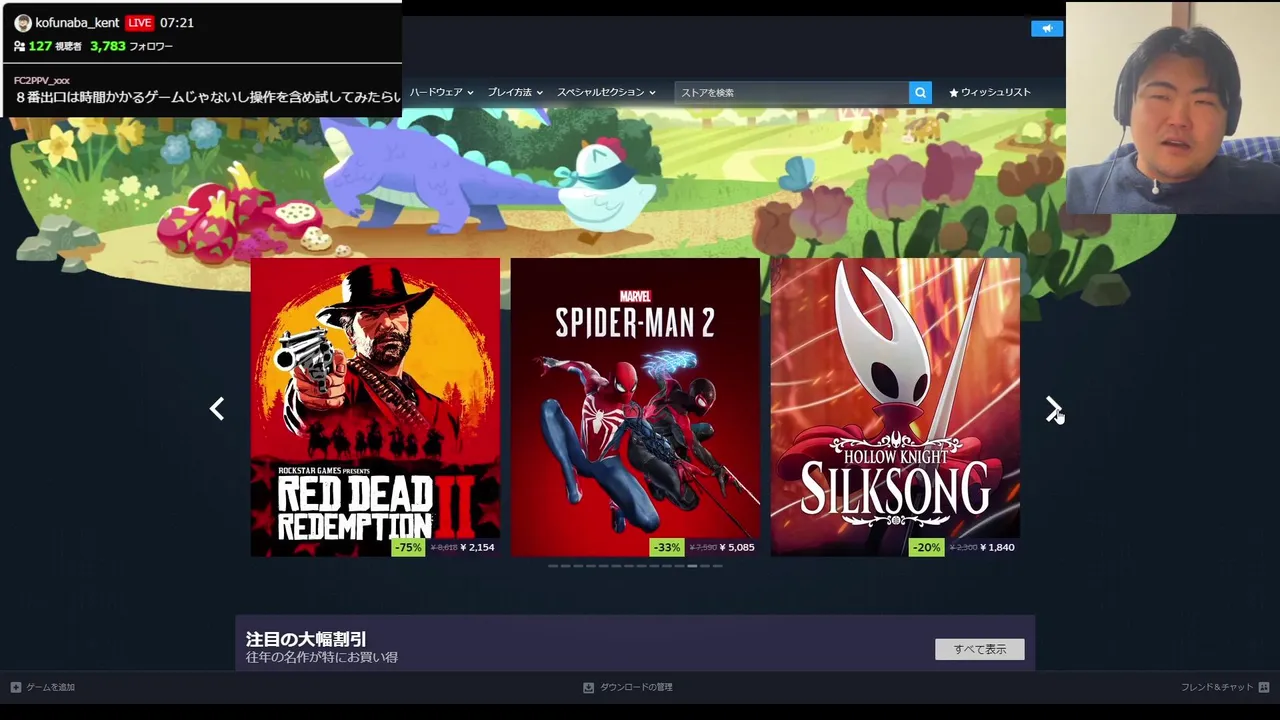Click the ダウンロードの管理 label
This screenshot has height=720, width=1280.
[636, 687]
